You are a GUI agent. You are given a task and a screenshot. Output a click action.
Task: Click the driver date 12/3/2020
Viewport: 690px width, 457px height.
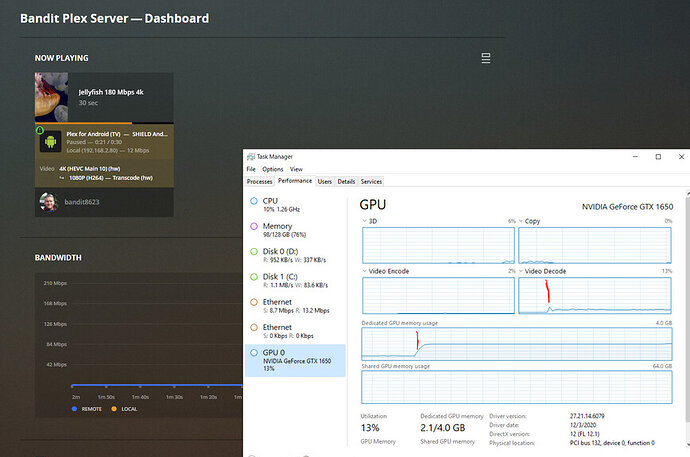(x=583, y=425)
